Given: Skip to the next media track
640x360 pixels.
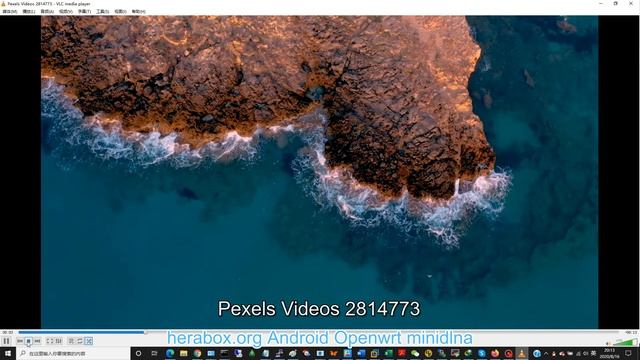Looking at the screenshot, I should (37, 341).
